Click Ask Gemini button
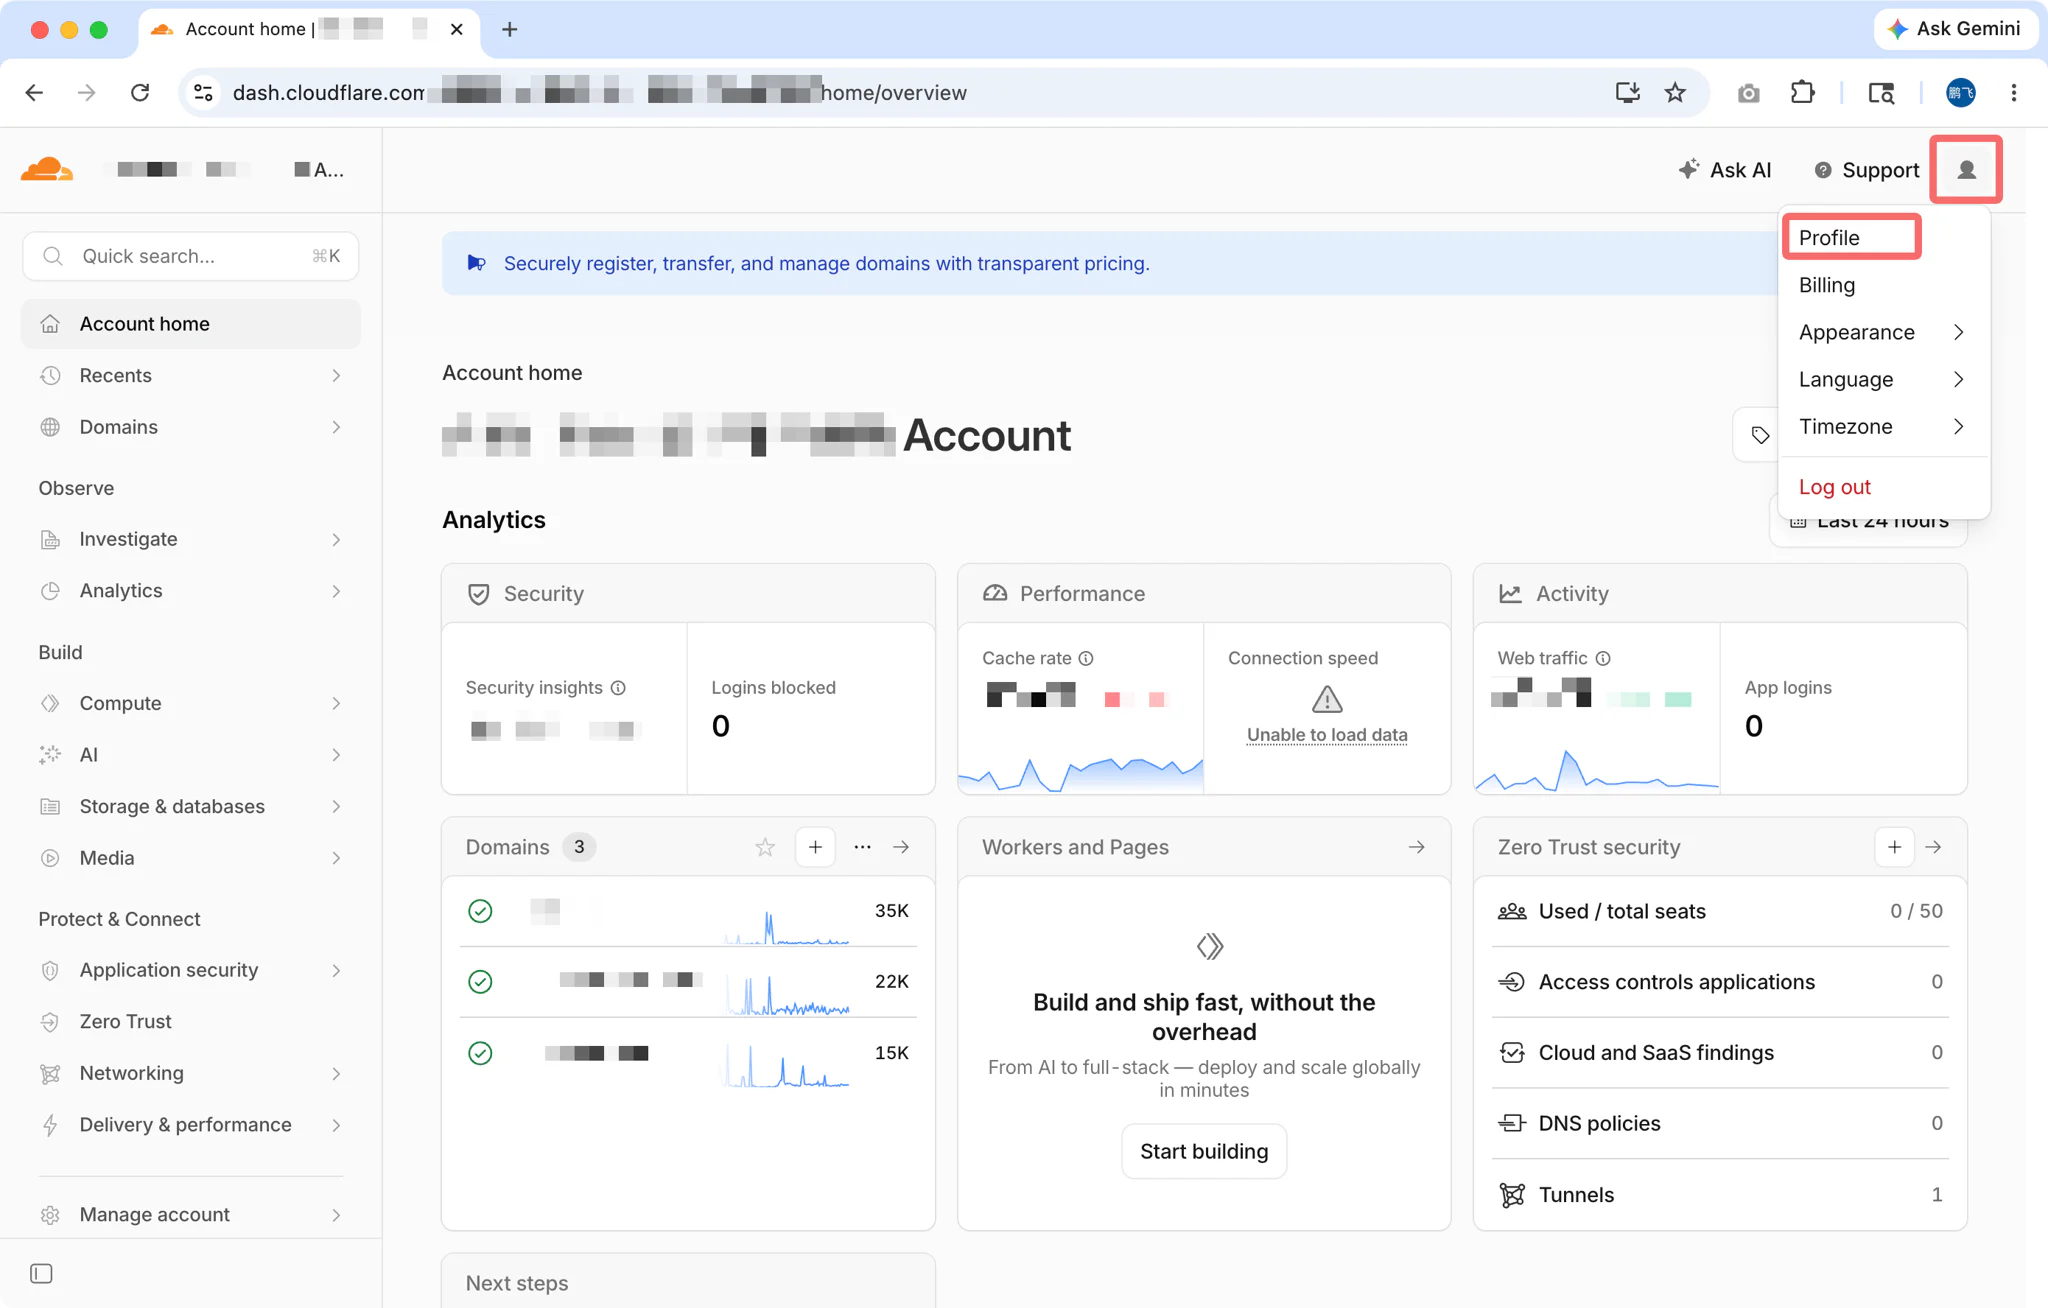This screenshot has width=2048, height=1308. tap(1954, 29)
